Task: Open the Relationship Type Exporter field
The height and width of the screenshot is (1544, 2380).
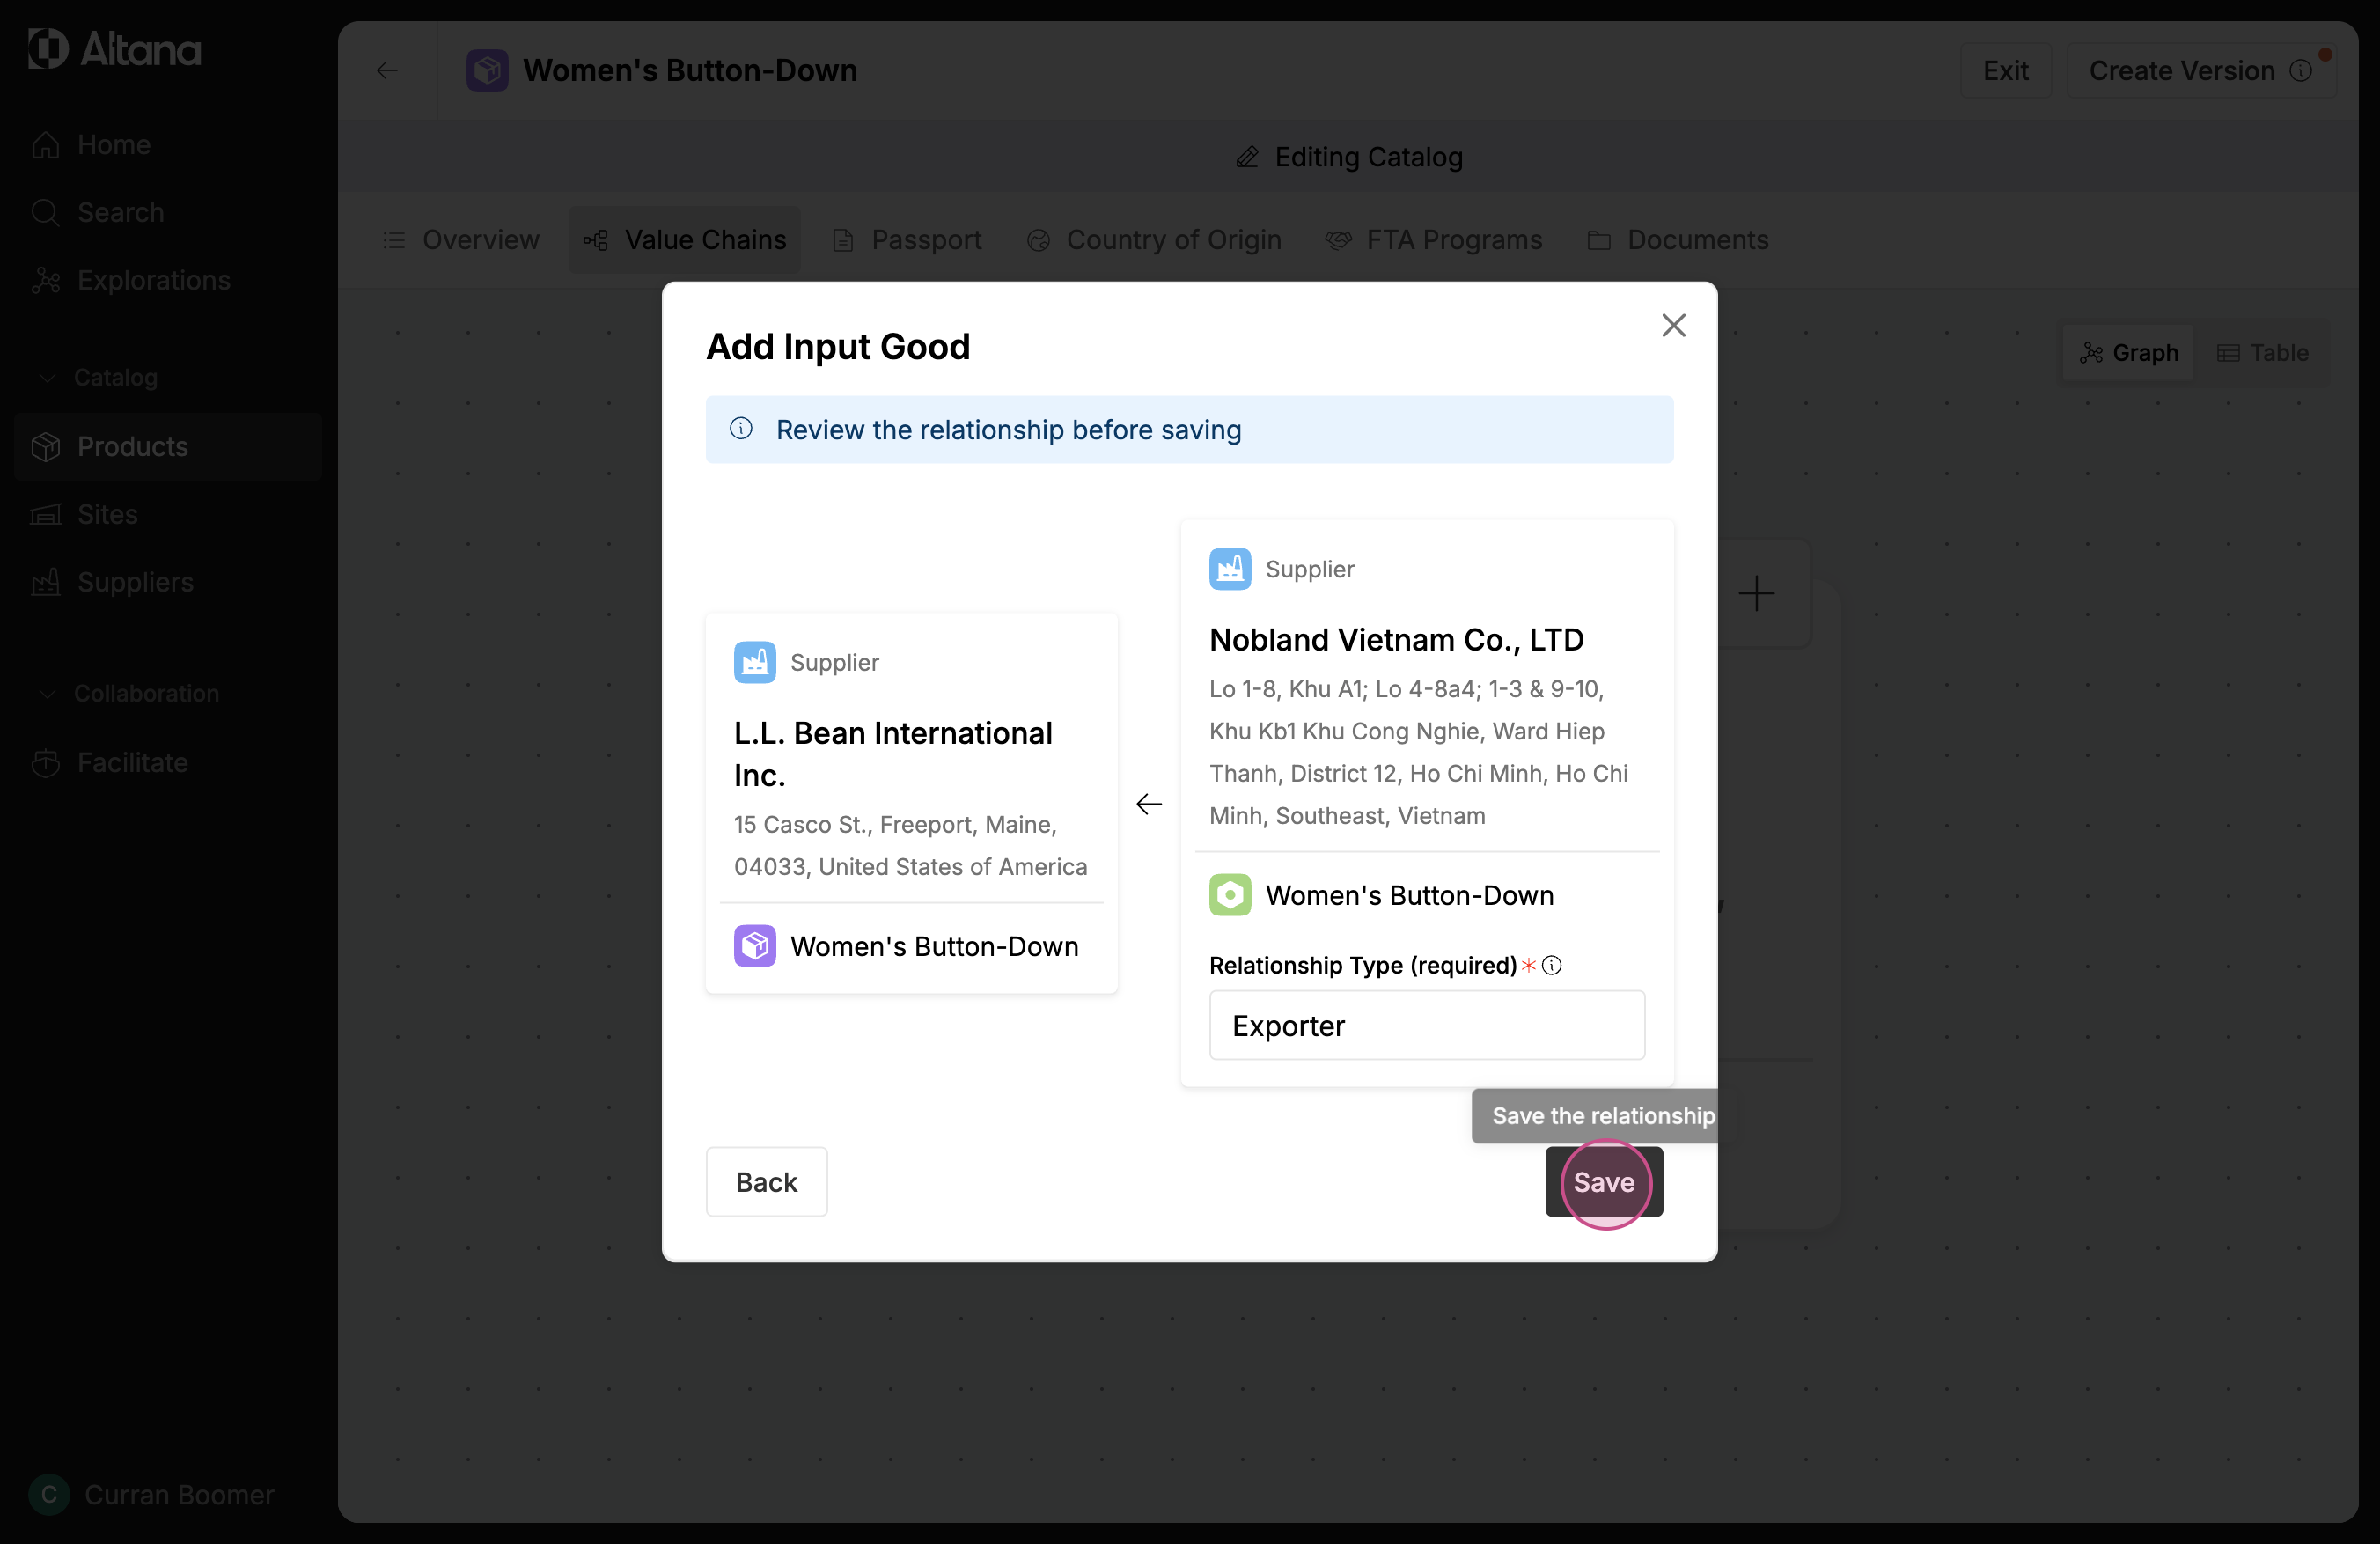Action: pyautogui.click(x=1426, y=1025)
